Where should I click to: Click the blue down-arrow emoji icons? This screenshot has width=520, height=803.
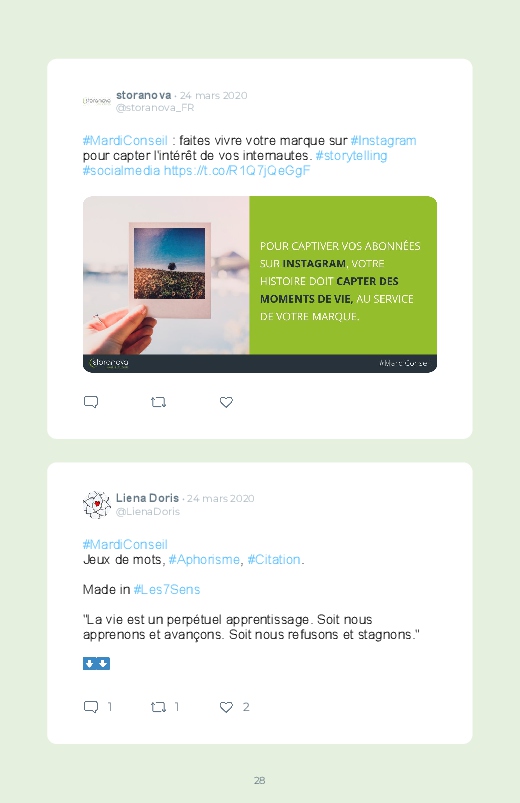(96, 664)
